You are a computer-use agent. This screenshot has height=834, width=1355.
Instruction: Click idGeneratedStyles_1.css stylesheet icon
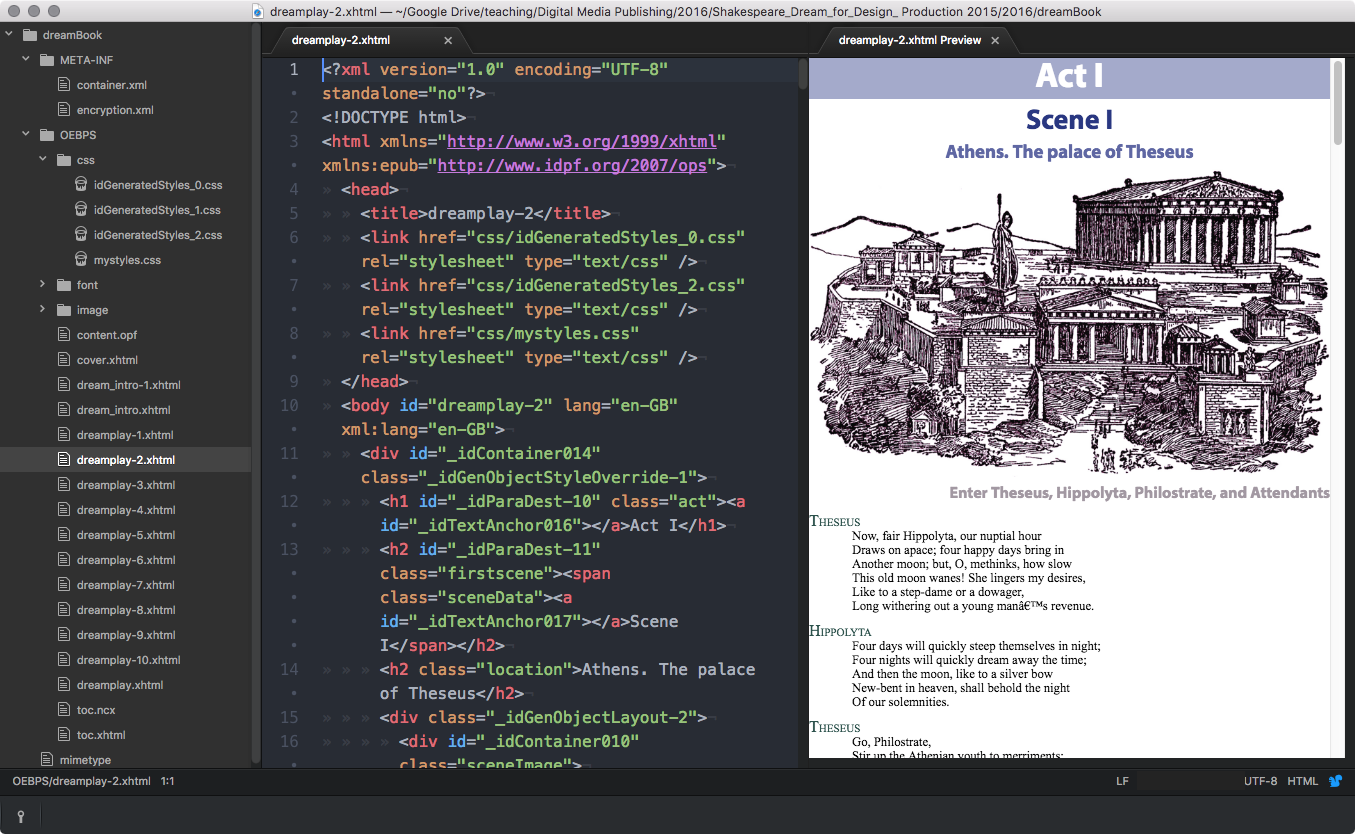(x=80, y=210)
